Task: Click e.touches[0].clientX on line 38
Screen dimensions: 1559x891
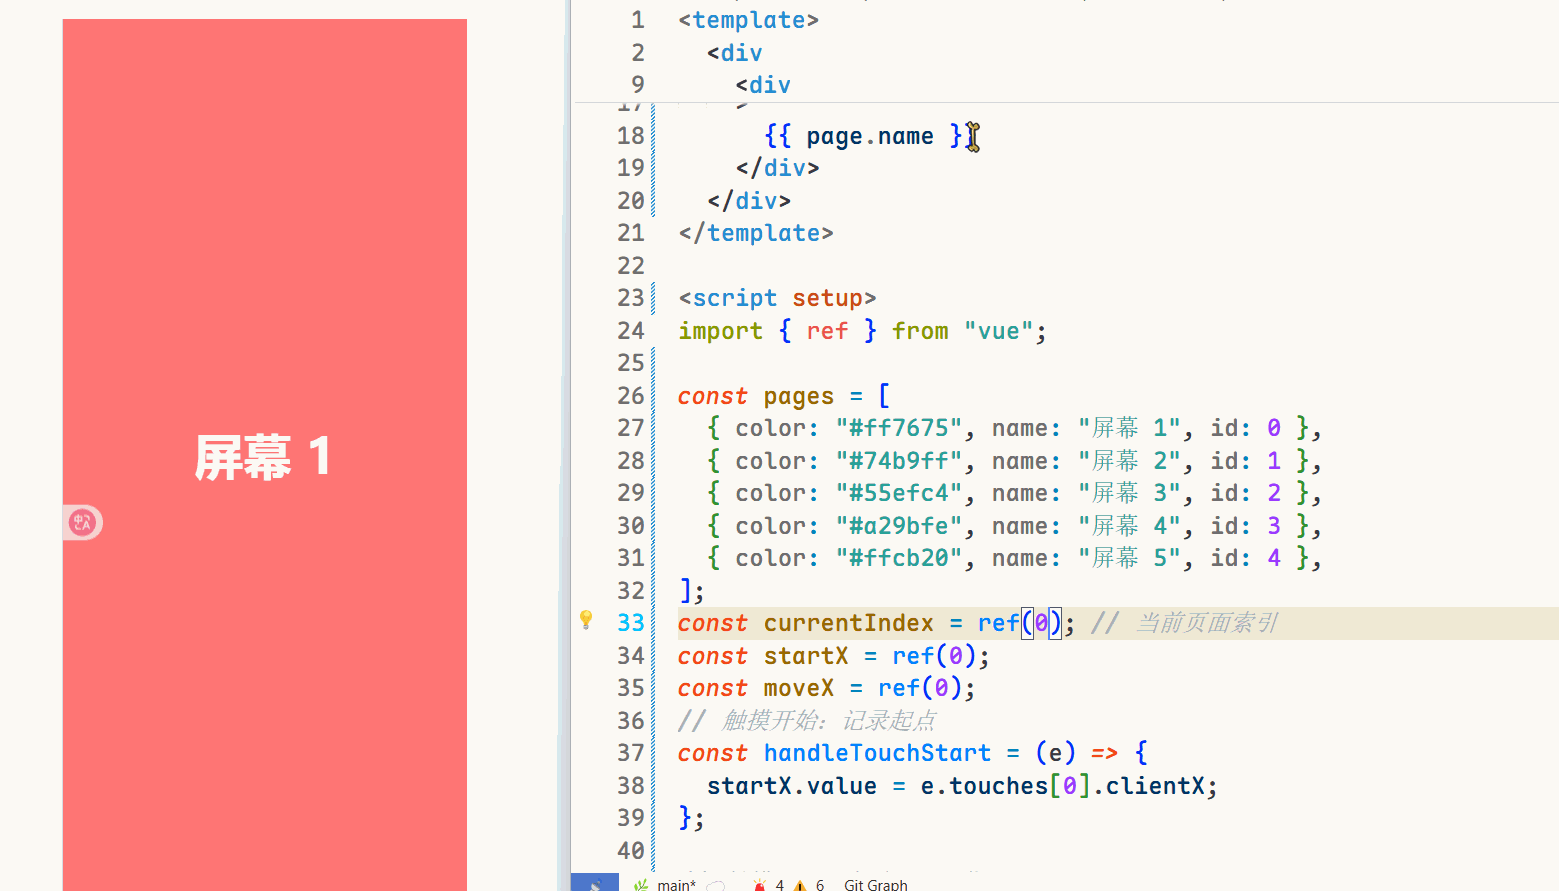Action: tap(1062, 786)
